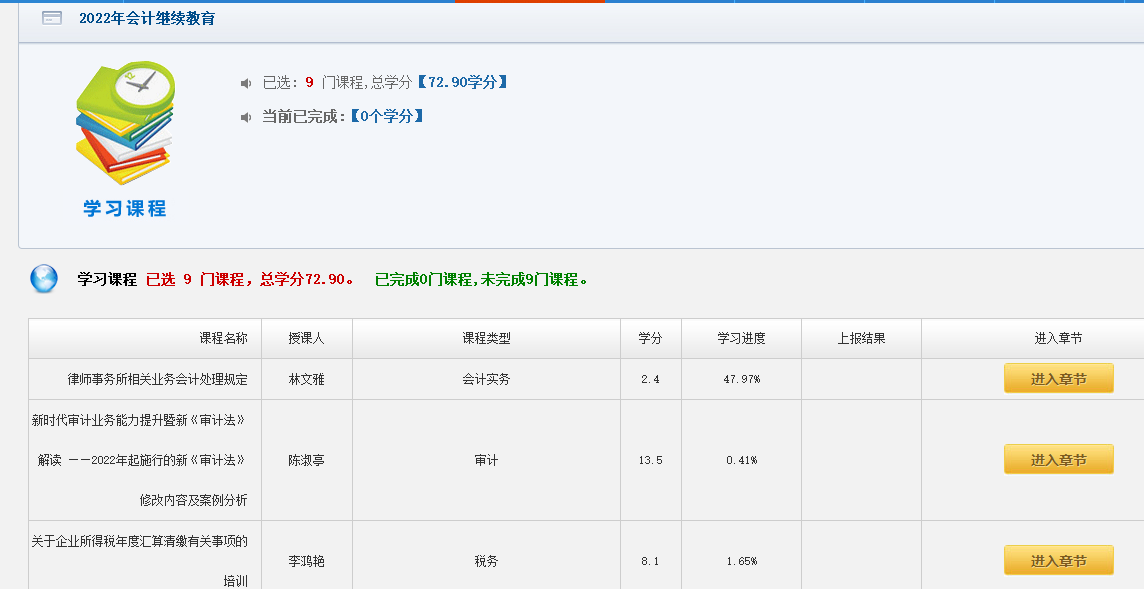Select the 学习进度 column header
This screenshot has width=1144, height=589.
click(x=741, y=339)
